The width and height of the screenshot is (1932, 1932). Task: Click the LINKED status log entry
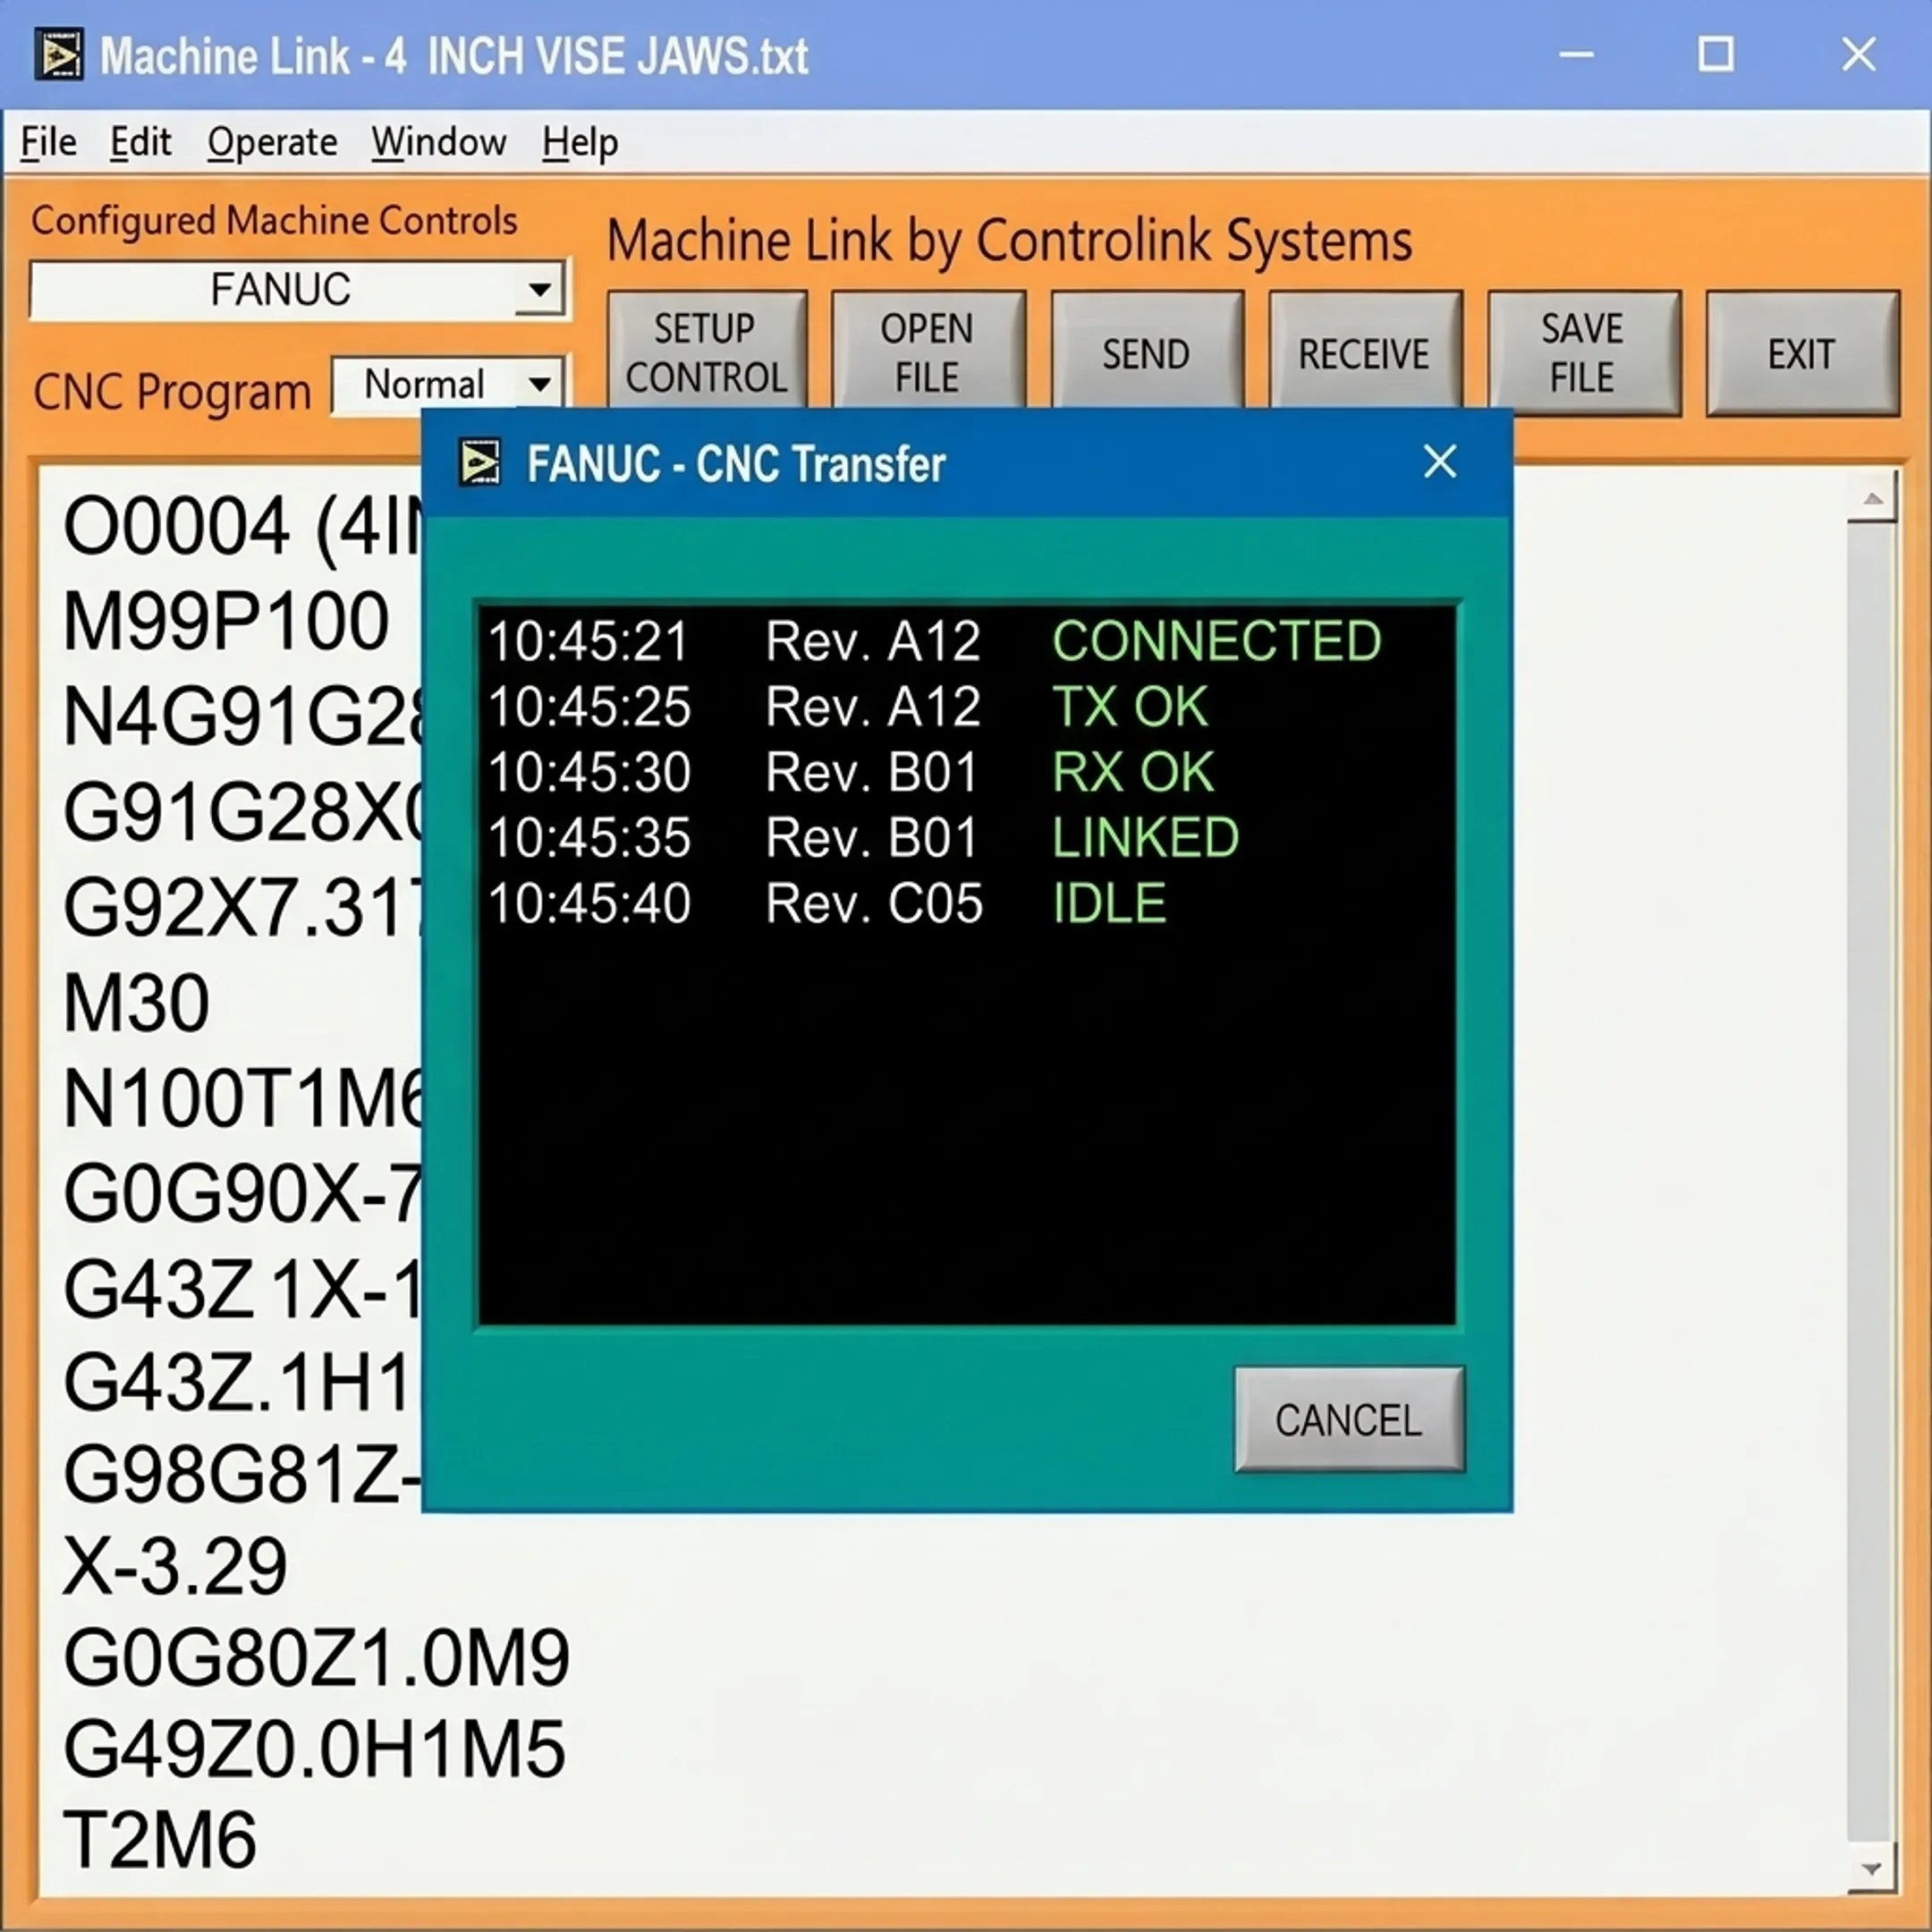1145,837
